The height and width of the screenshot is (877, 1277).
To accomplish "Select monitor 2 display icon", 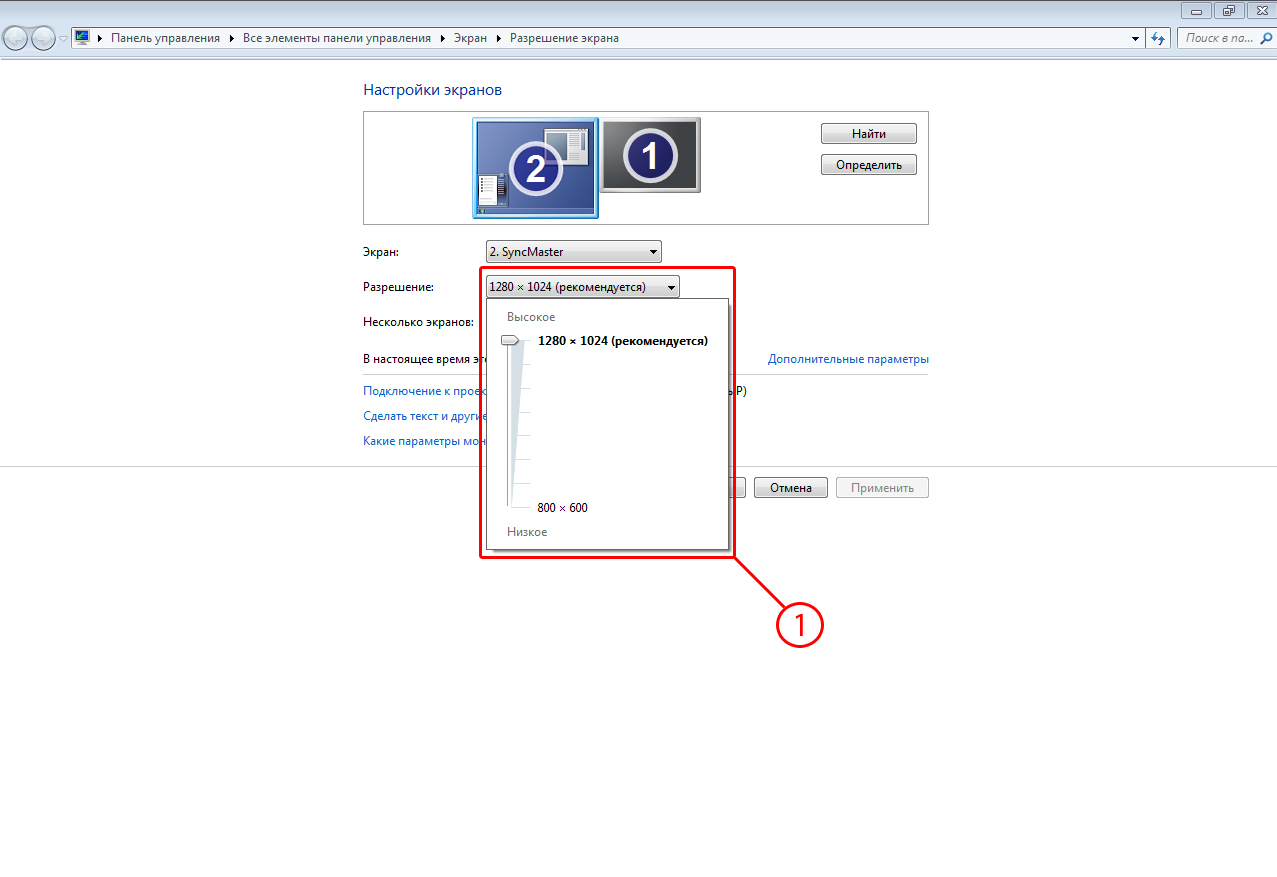I will [x=535, y=167].
